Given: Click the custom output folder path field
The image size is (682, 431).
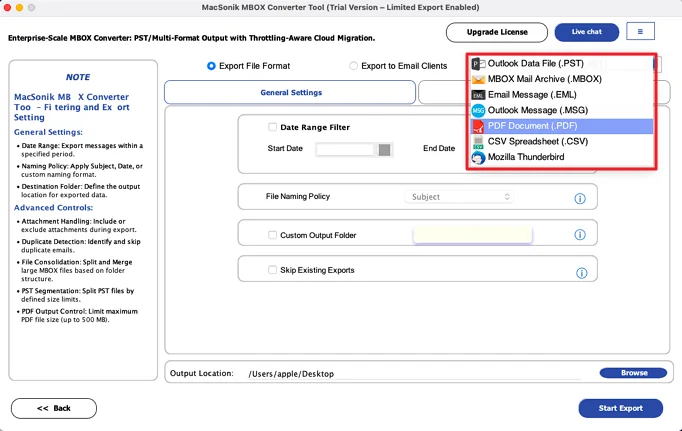Looking at the screenshot, I should 472,235.
